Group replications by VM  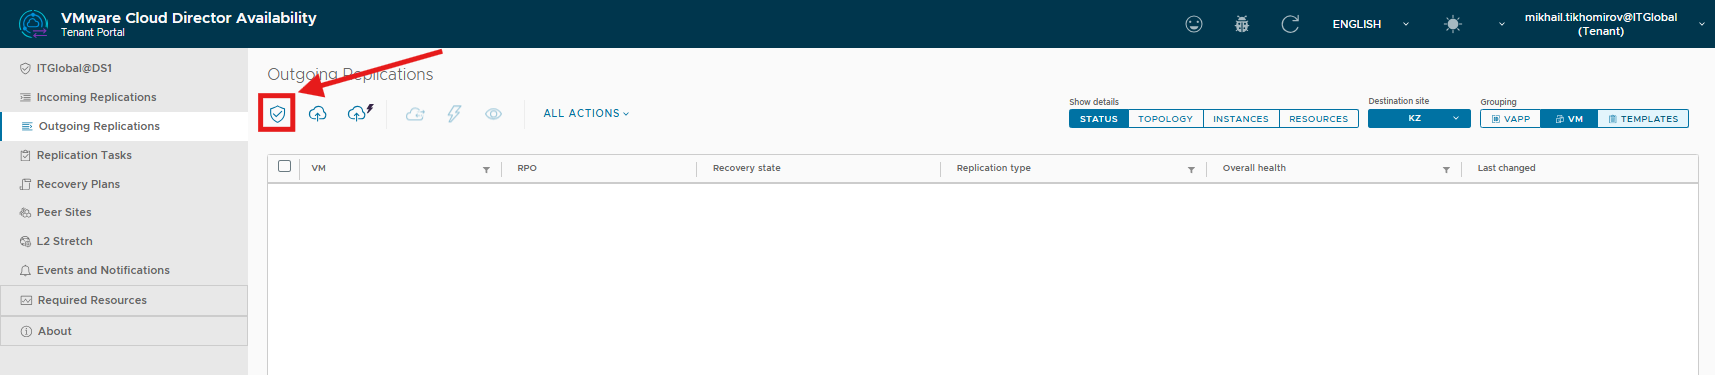(1569, 119)
